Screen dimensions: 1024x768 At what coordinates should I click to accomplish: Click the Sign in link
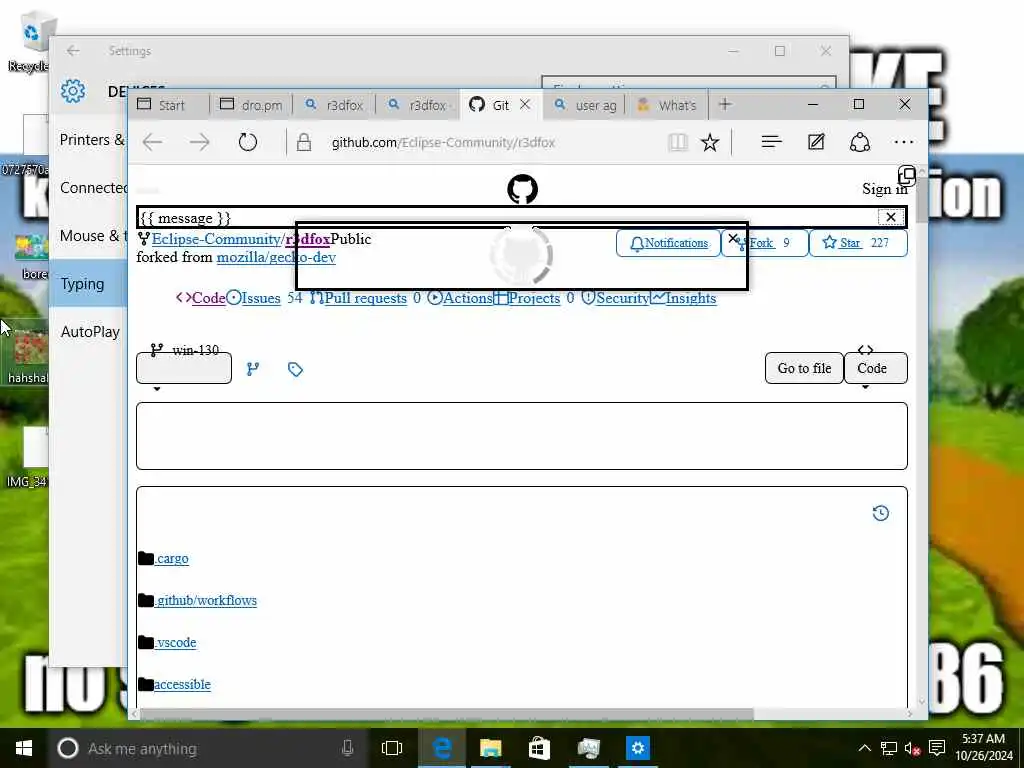click(x=884, y=189)
